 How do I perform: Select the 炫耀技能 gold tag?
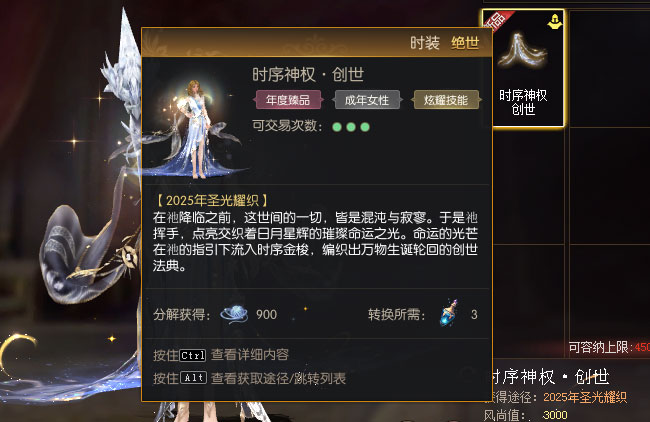pyautogui.click(x=446, y=100)
